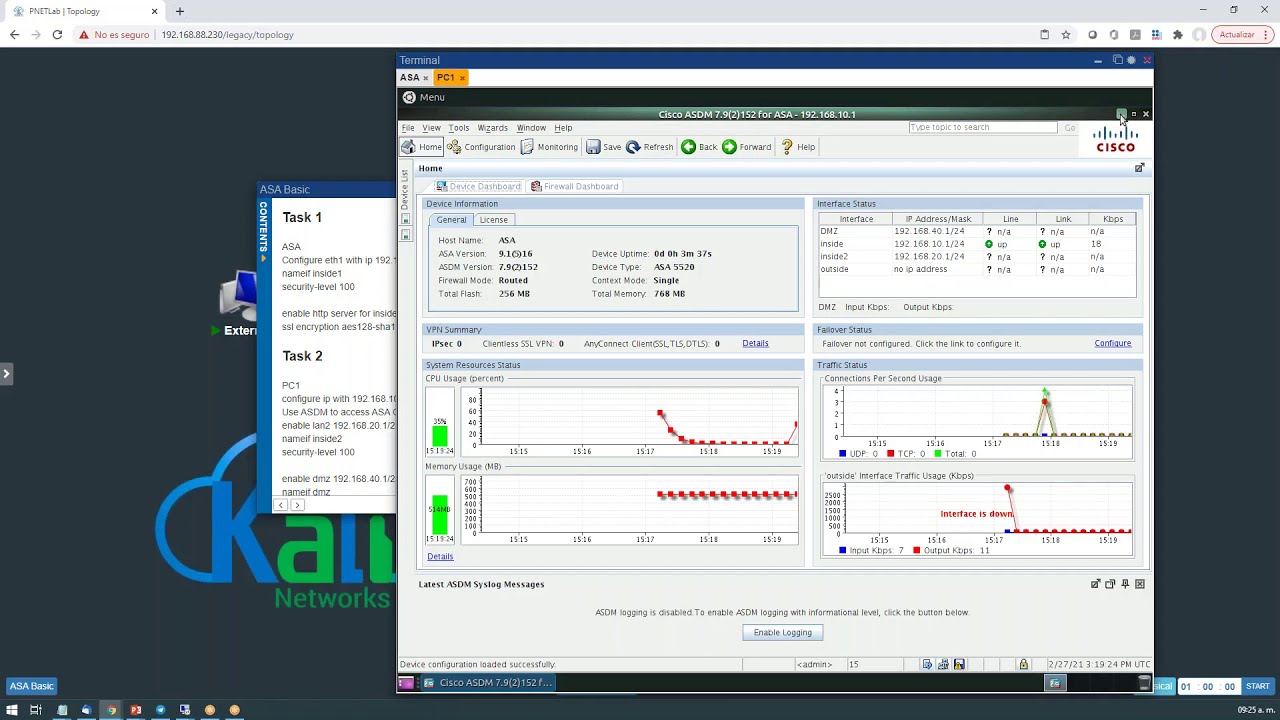Go to next page in ASA Basic panel
The width and height of the screenshot is (1280, 720).
(x=297, y=505)
